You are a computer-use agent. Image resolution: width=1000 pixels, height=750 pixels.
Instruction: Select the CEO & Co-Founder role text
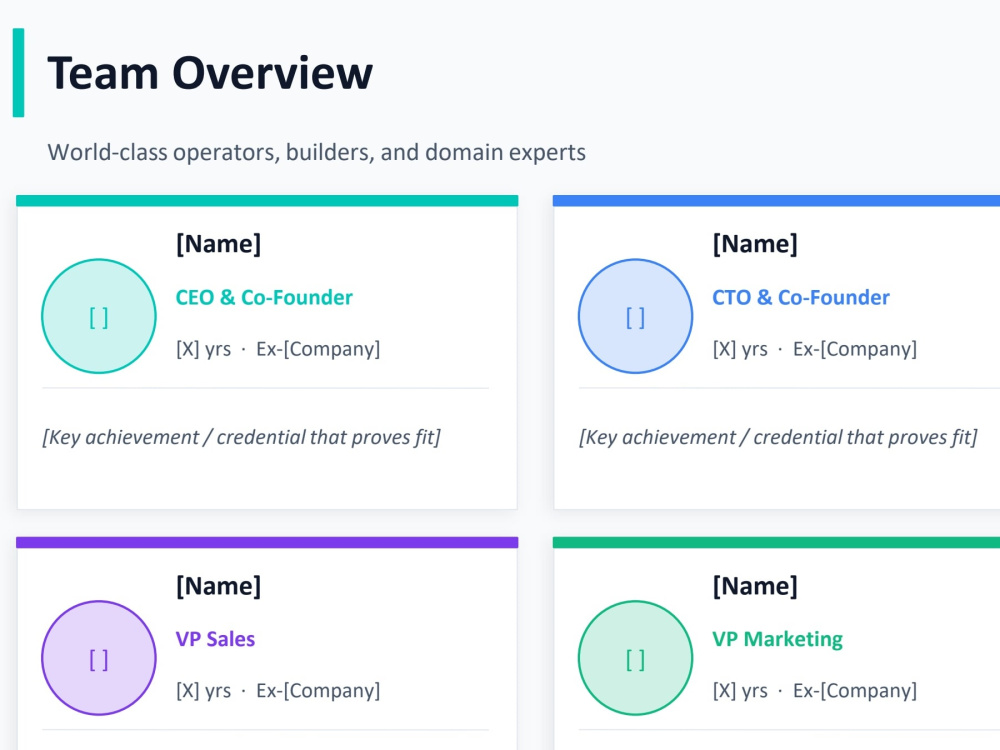tap(264, 297)
